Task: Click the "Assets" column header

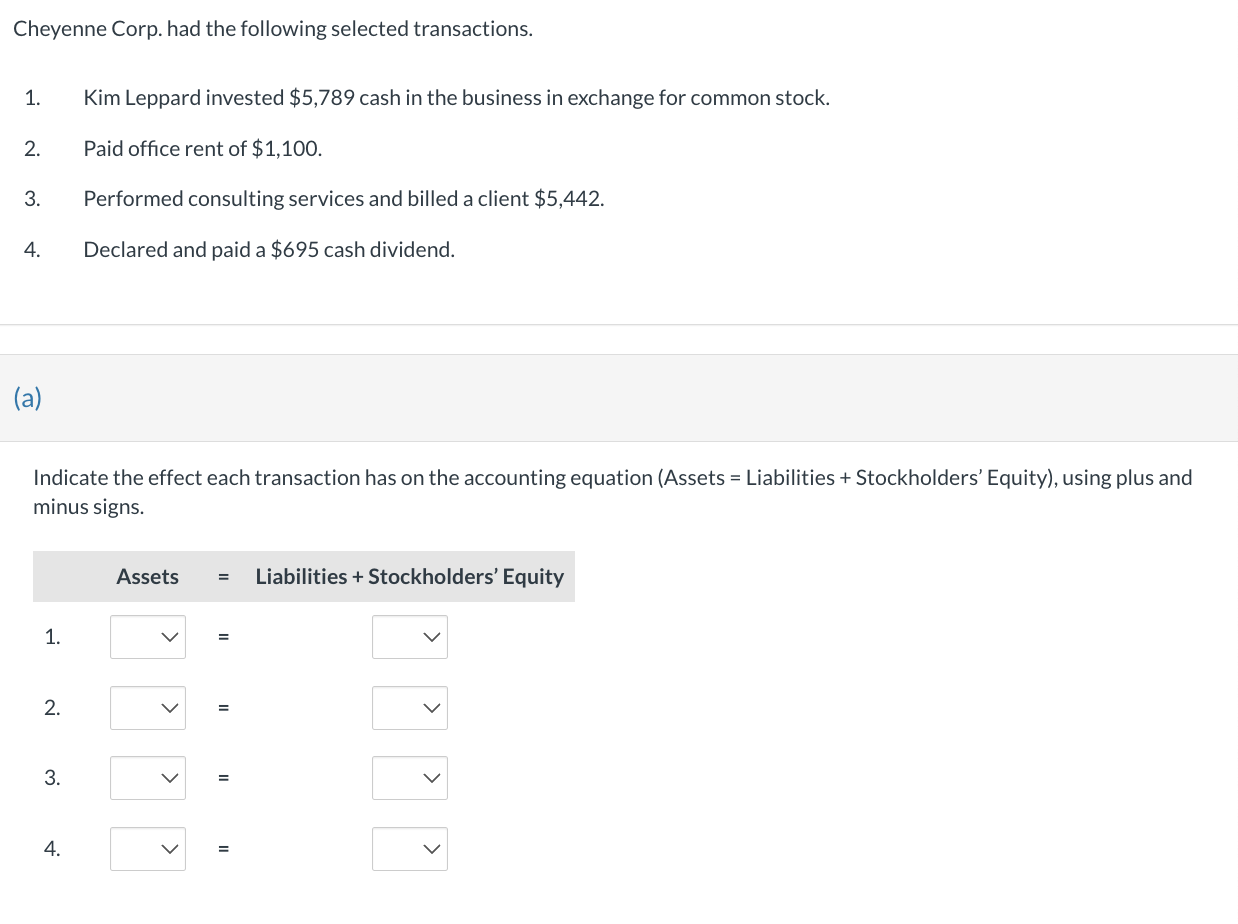Action: (x=147, y=577)
